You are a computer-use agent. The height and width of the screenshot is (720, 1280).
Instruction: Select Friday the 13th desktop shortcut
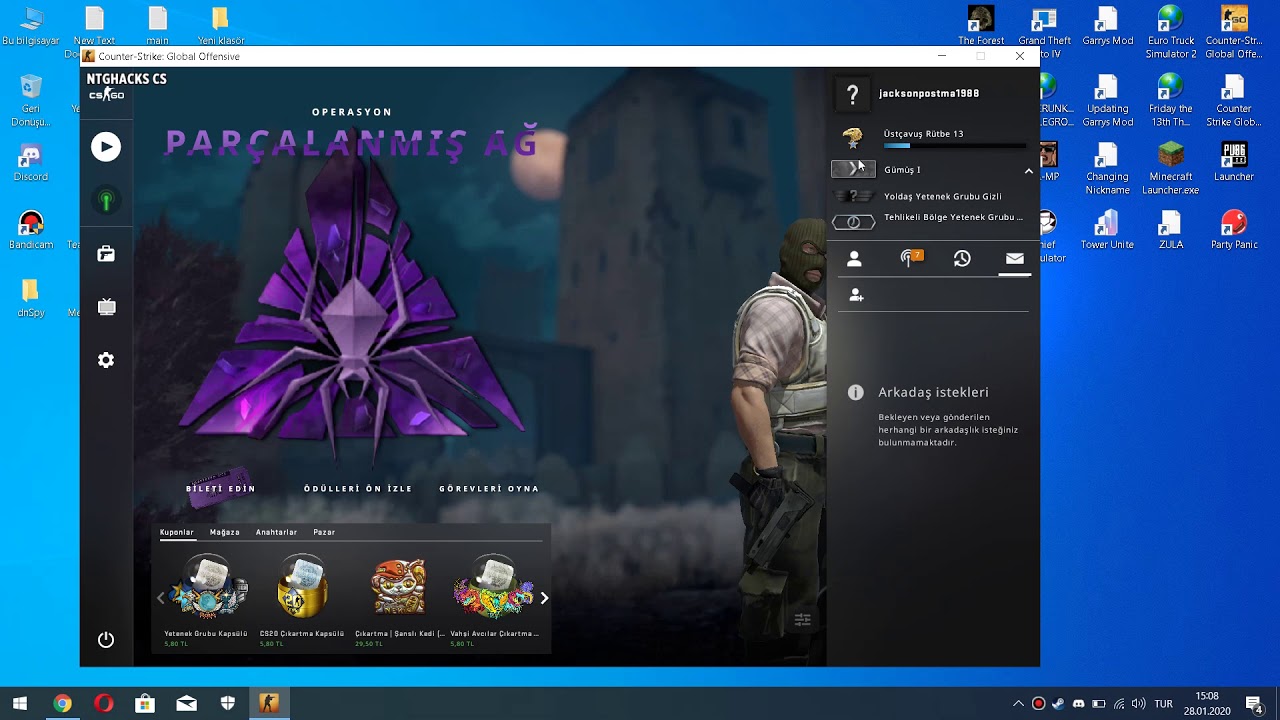pos(1170,100)
